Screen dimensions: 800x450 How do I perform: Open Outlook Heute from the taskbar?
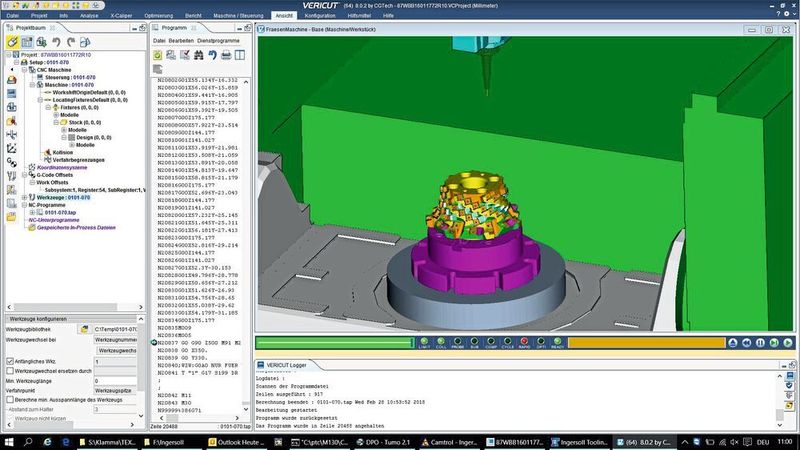(236, 442)
